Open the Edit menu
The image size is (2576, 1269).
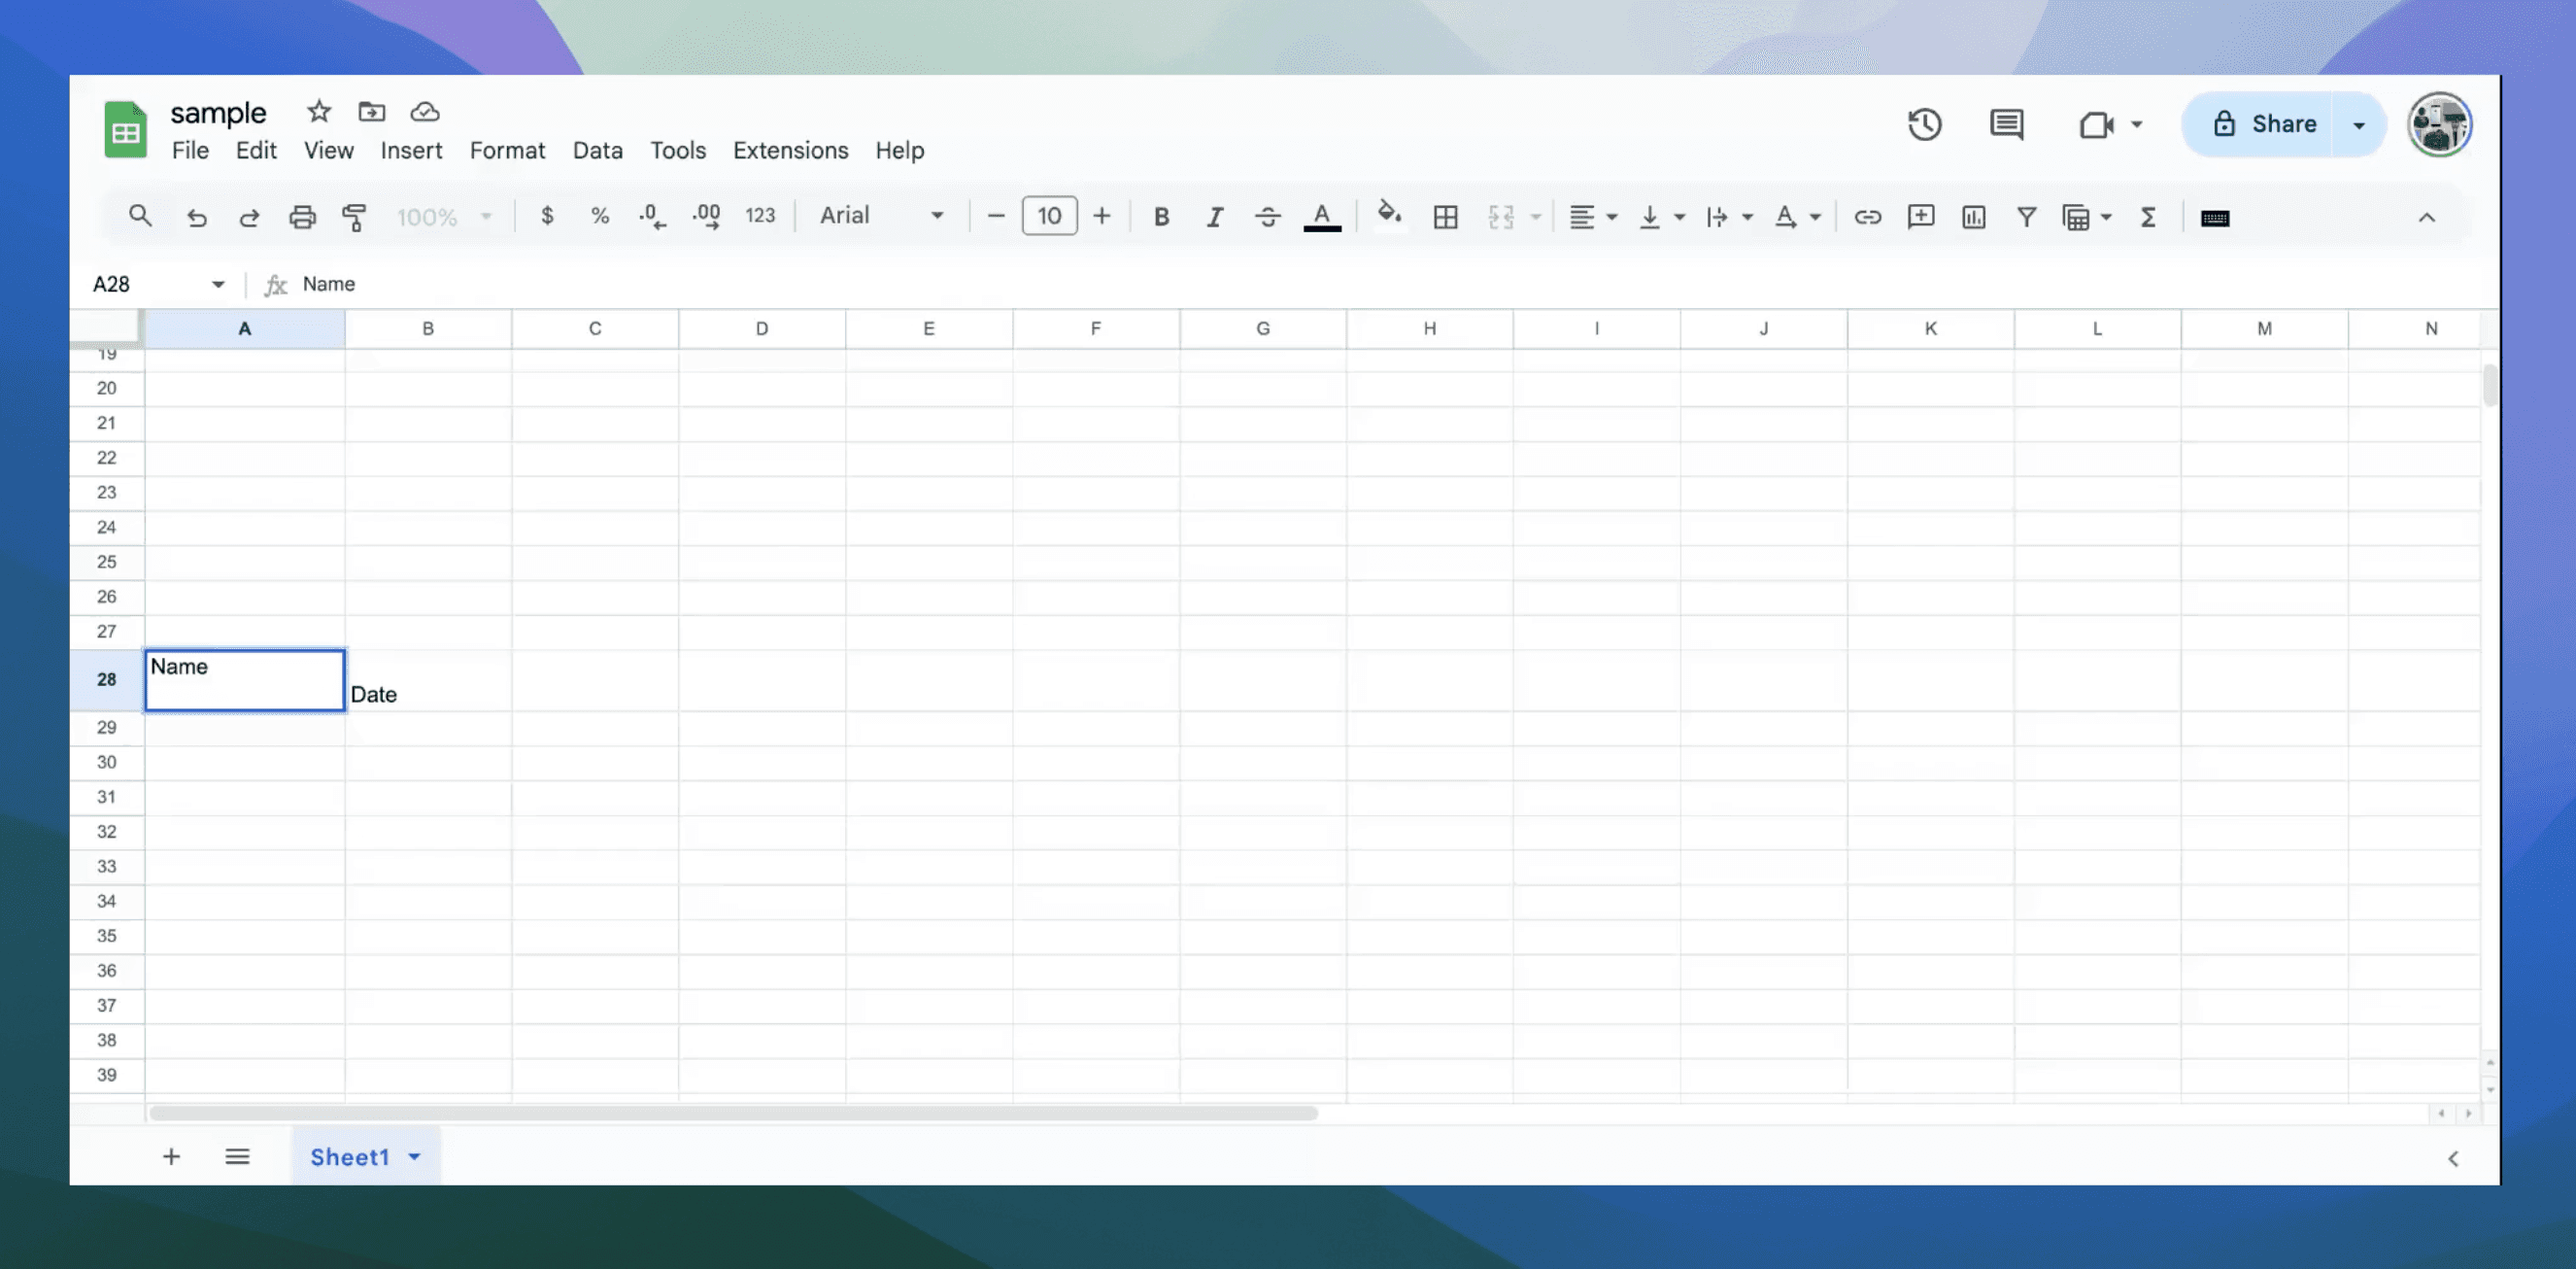(256, 150)
